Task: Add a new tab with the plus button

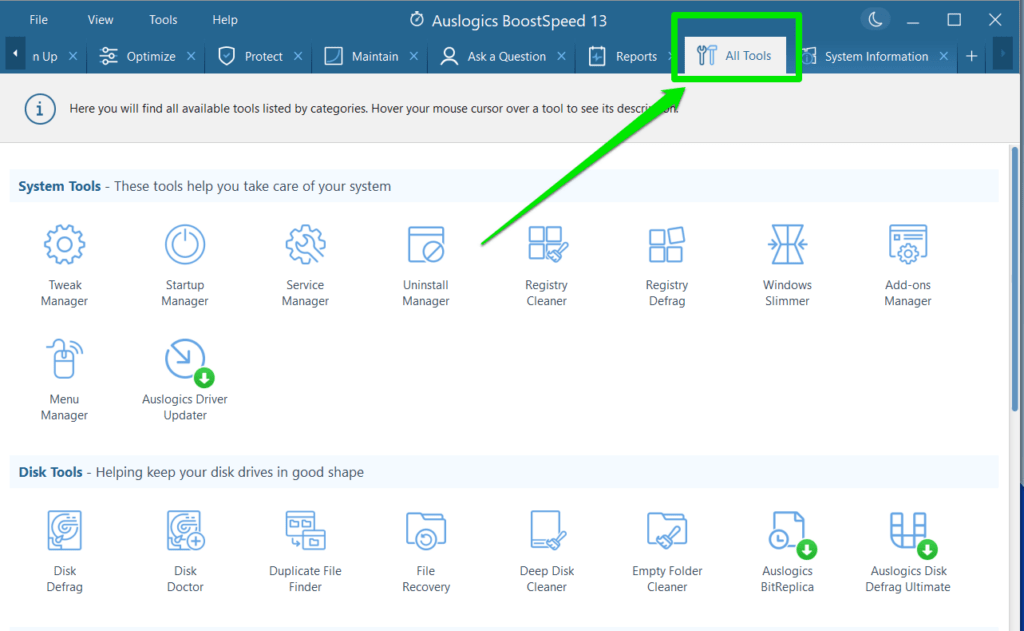Action: [971, 56]
